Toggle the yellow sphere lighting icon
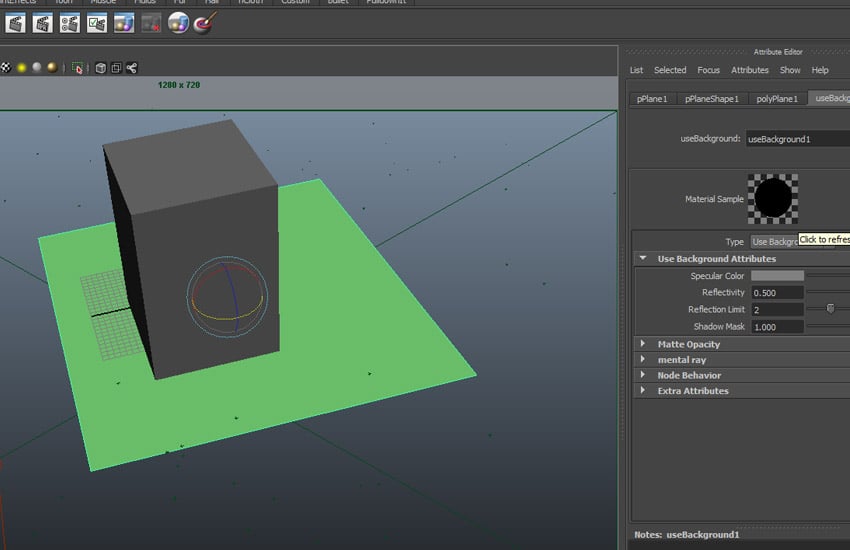 (x=21, y=68)
